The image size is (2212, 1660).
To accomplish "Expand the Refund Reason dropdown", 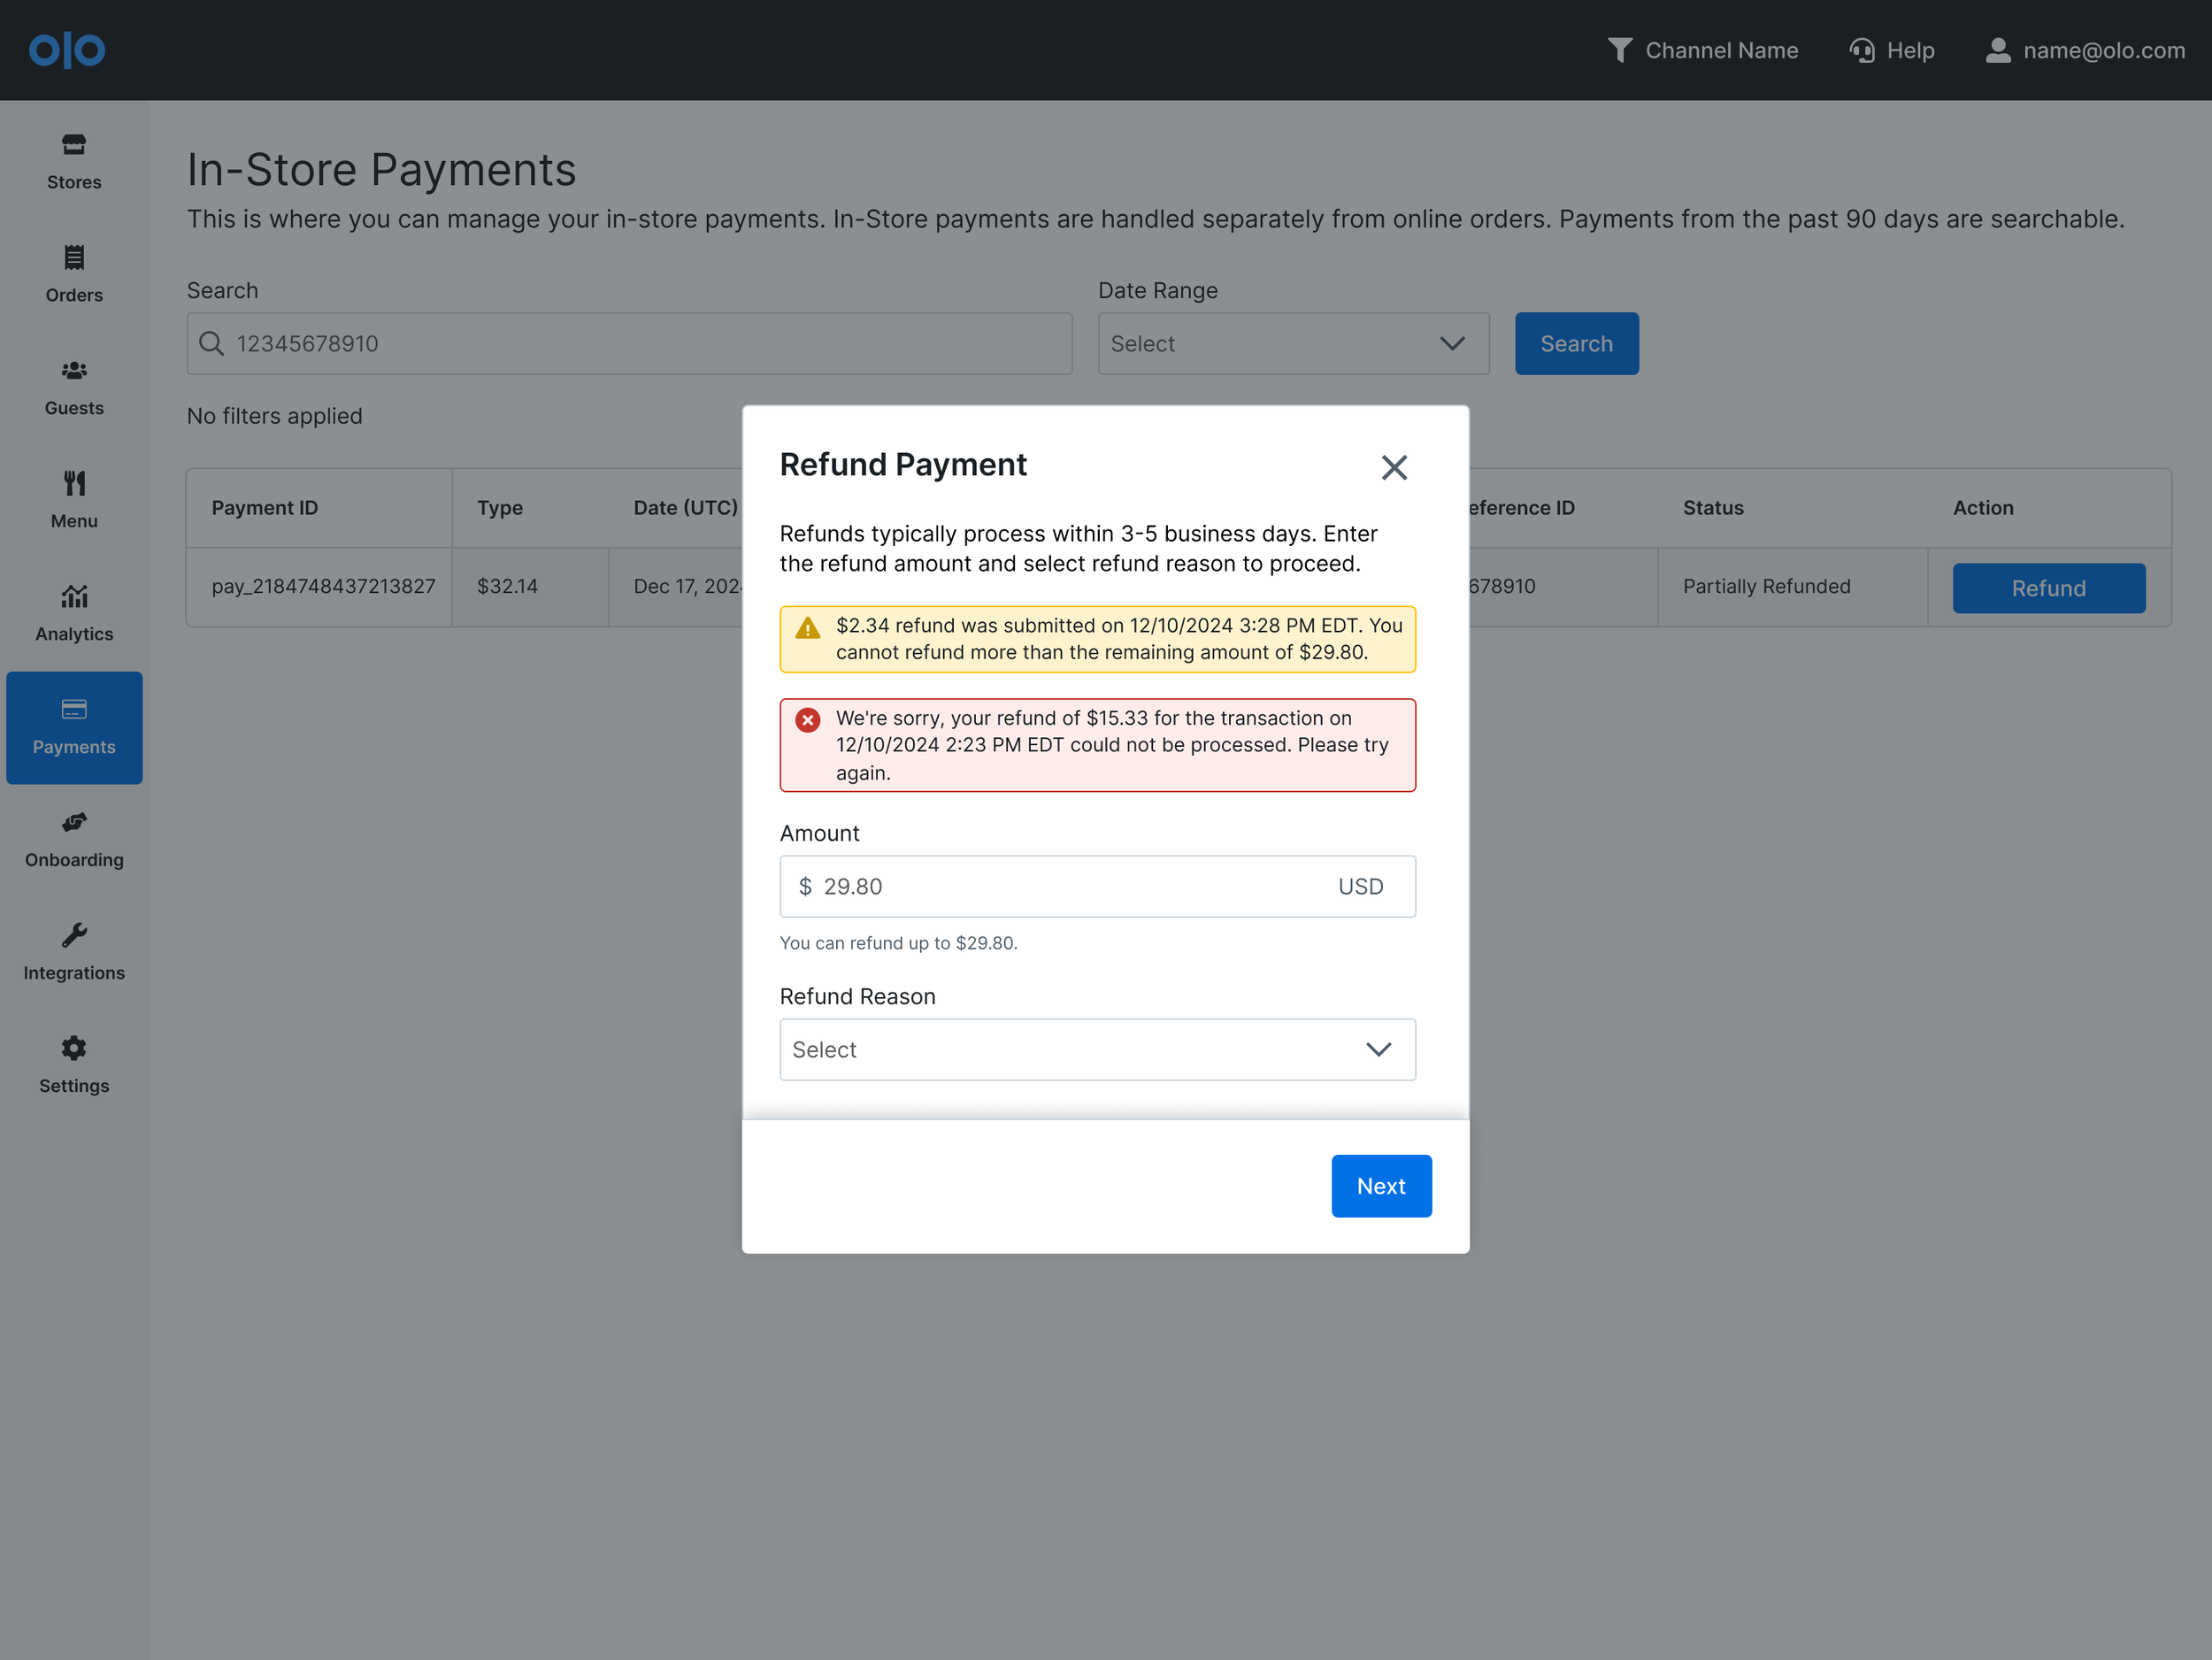I will coord(1097,1050).
